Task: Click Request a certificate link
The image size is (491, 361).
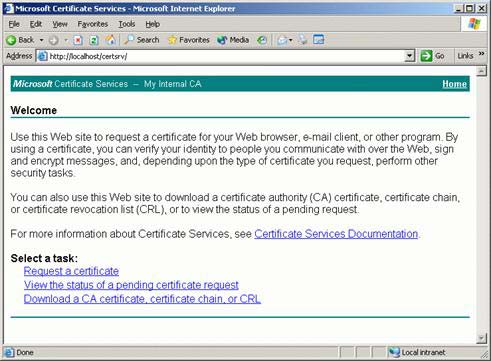Action: [71, 271]
